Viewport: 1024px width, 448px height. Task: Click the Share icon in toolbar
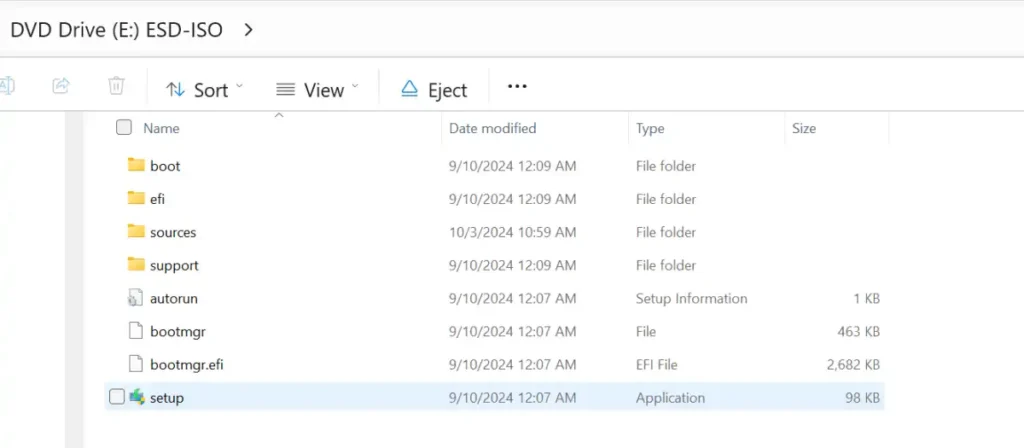click(x=61, y=86)
